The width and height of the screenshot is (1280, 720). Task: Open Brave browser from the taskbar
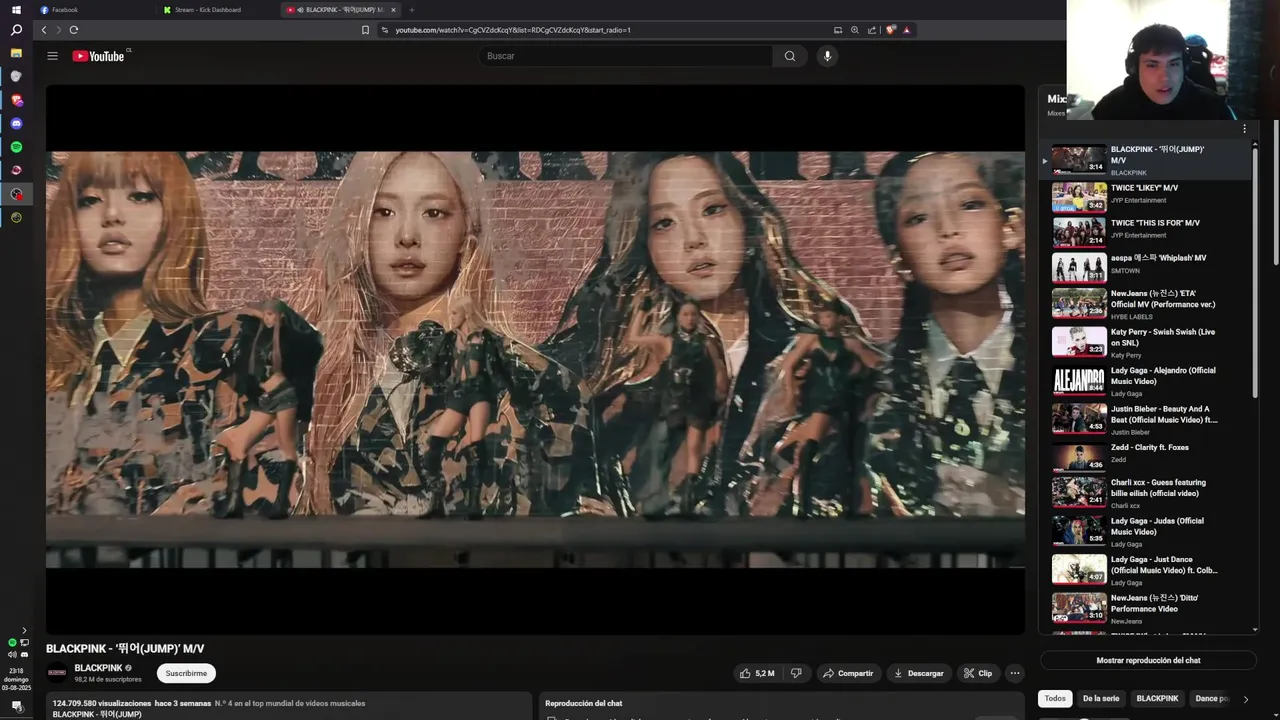[x=16, y=100]
